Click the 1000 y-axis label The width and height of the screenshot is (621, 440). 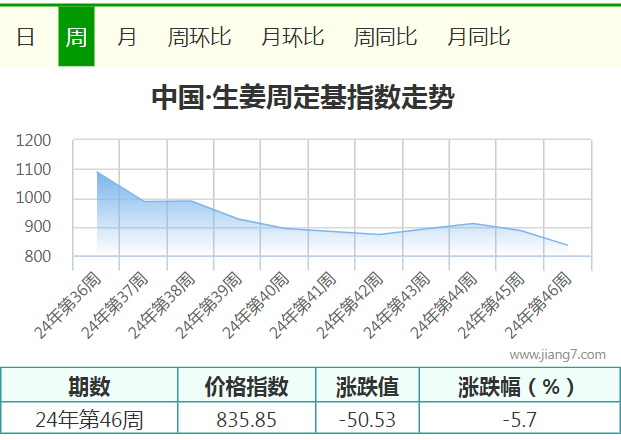(x=33, y=198)
